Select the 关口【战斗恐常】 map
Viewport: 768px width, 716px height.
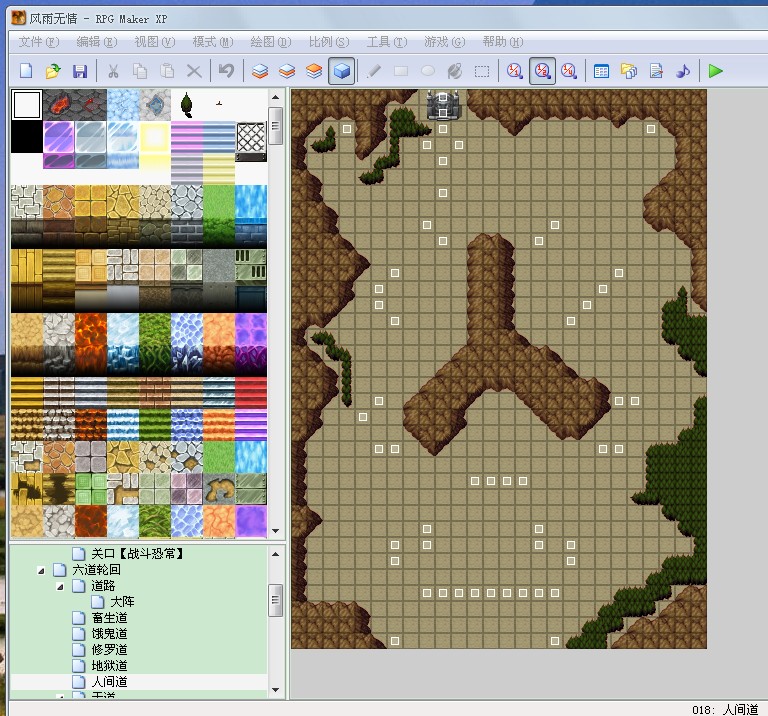[137, 554]
